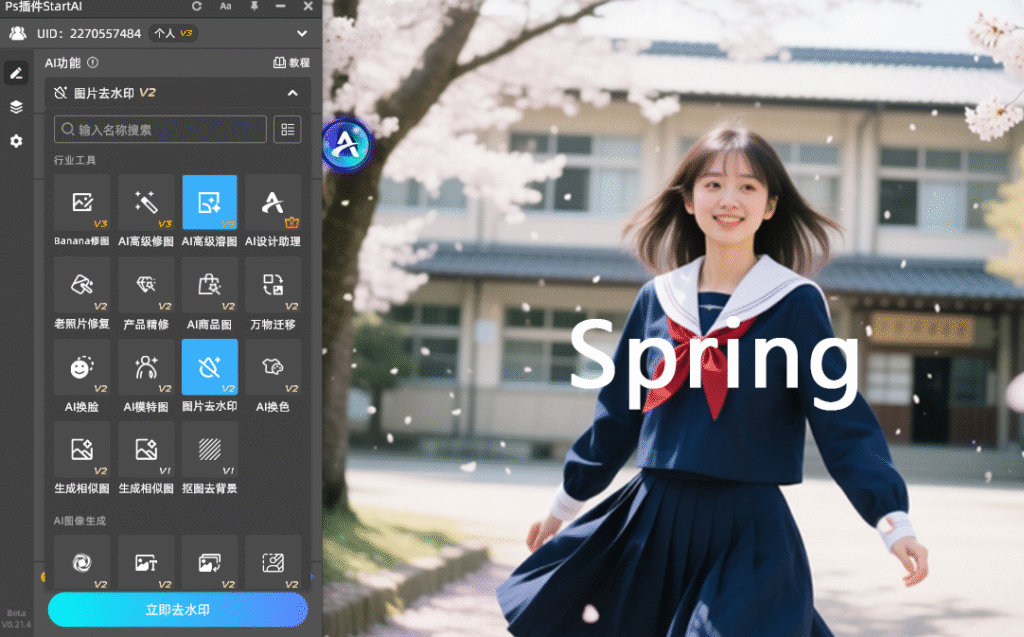Pin the plugin panel with pushpin icon
This screenshot has width=1024, height=637.
pyautogui.click(x=254, y=7)
